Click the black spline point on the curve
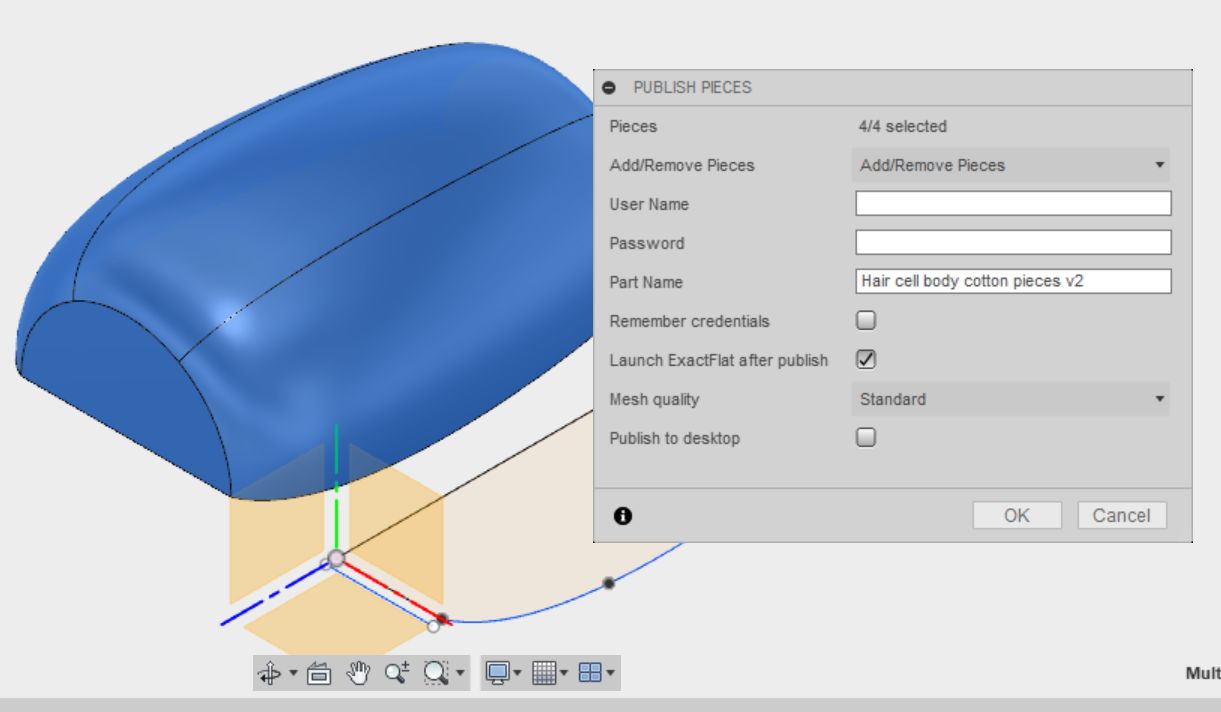Image resolution: width=1221 pixels, height=712 pixels. tap(608, 583)
